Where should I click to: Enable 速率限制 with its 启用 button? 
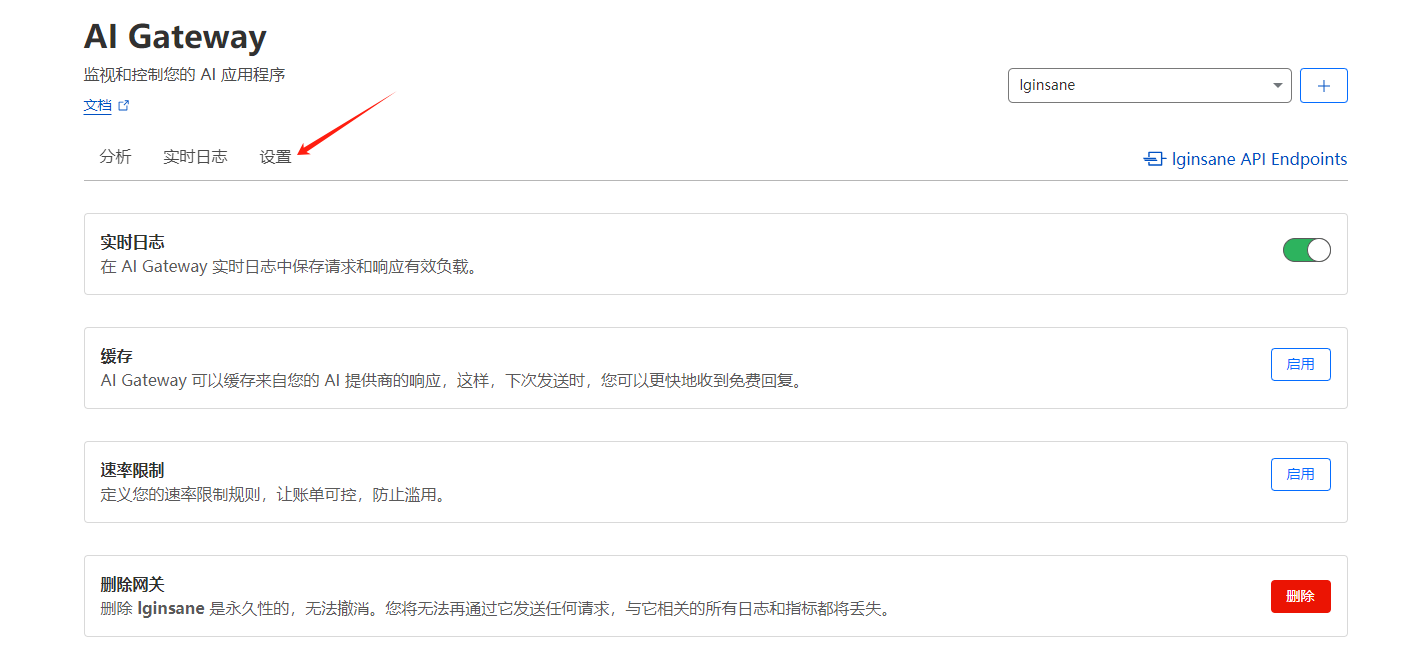click(x=1300, y=474)
